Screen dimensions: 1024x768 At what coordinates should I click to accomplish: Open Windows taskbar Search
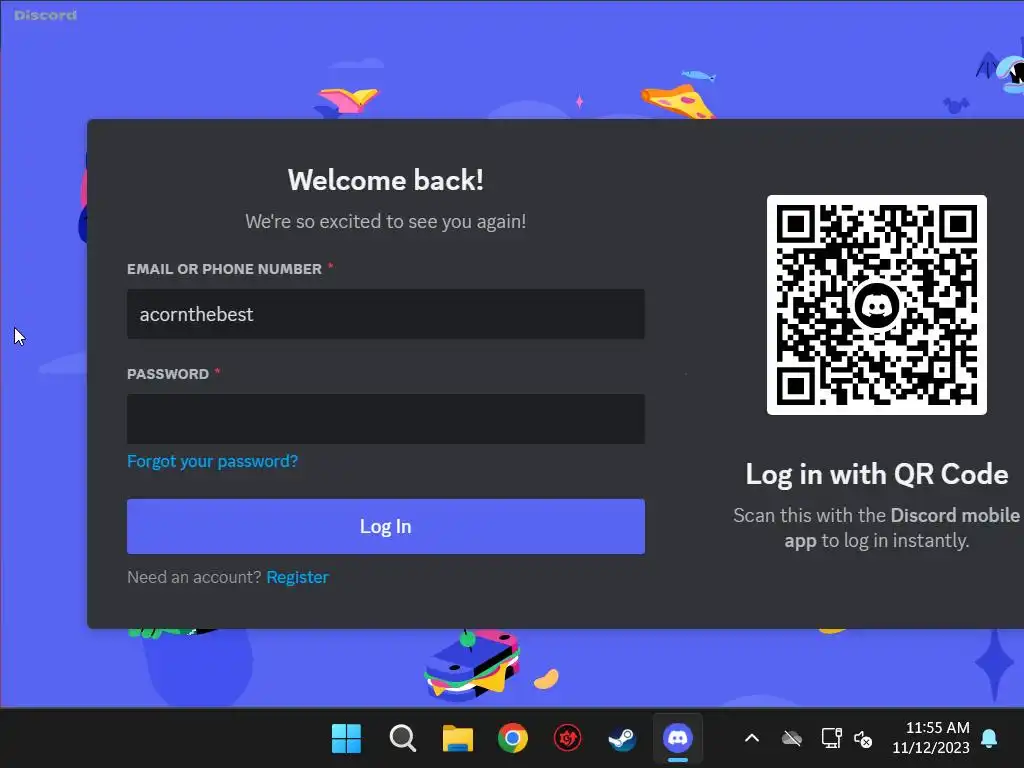[x=402, y=739]
